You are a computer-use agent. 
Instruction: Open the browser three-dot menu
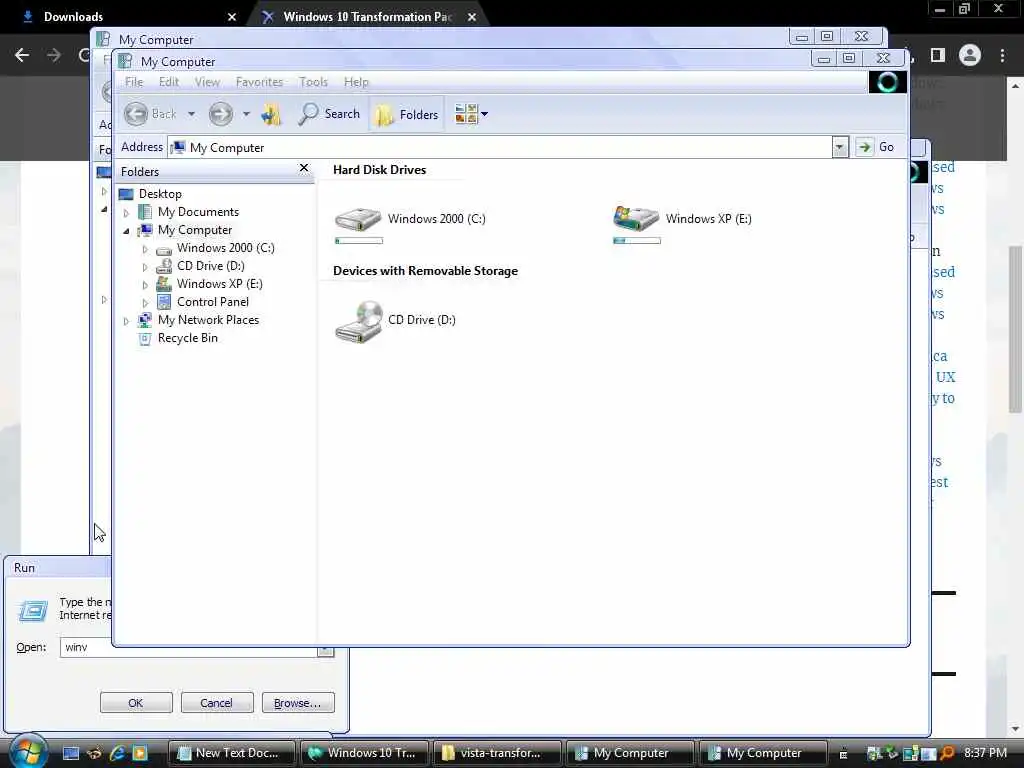point(1002,55)
